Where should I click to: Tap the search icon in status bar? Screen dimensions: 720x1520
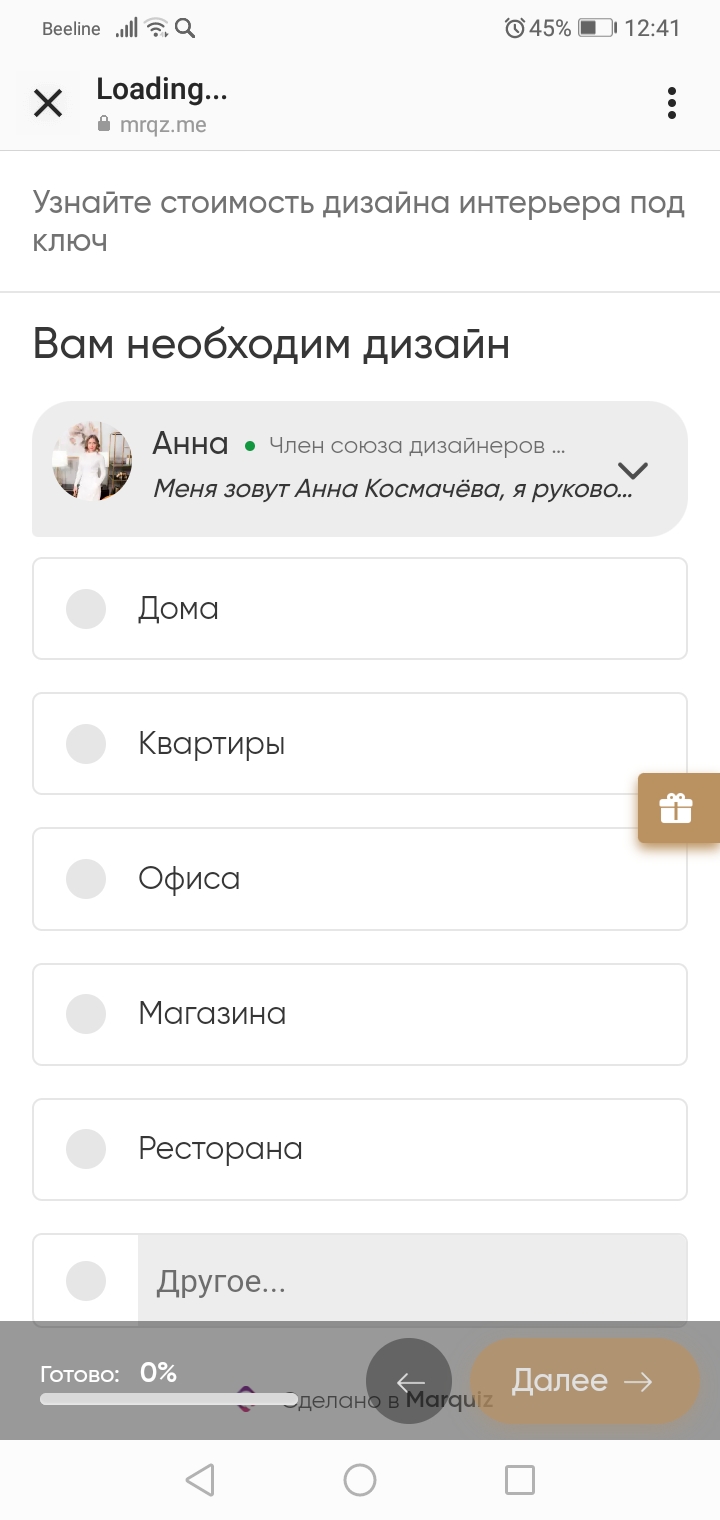(x=185, y=28)
